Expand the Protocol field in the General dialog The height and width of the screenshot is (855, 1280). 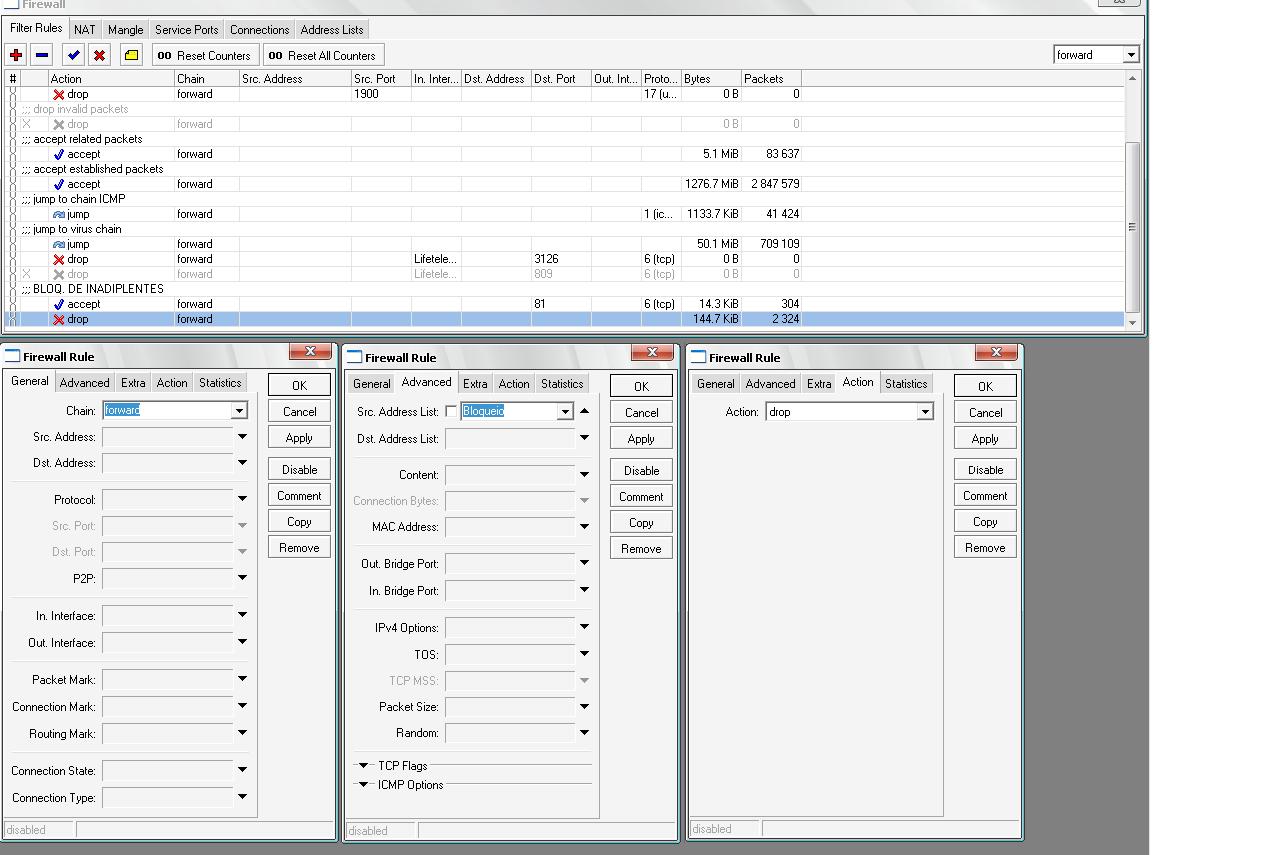coord(242,499)
